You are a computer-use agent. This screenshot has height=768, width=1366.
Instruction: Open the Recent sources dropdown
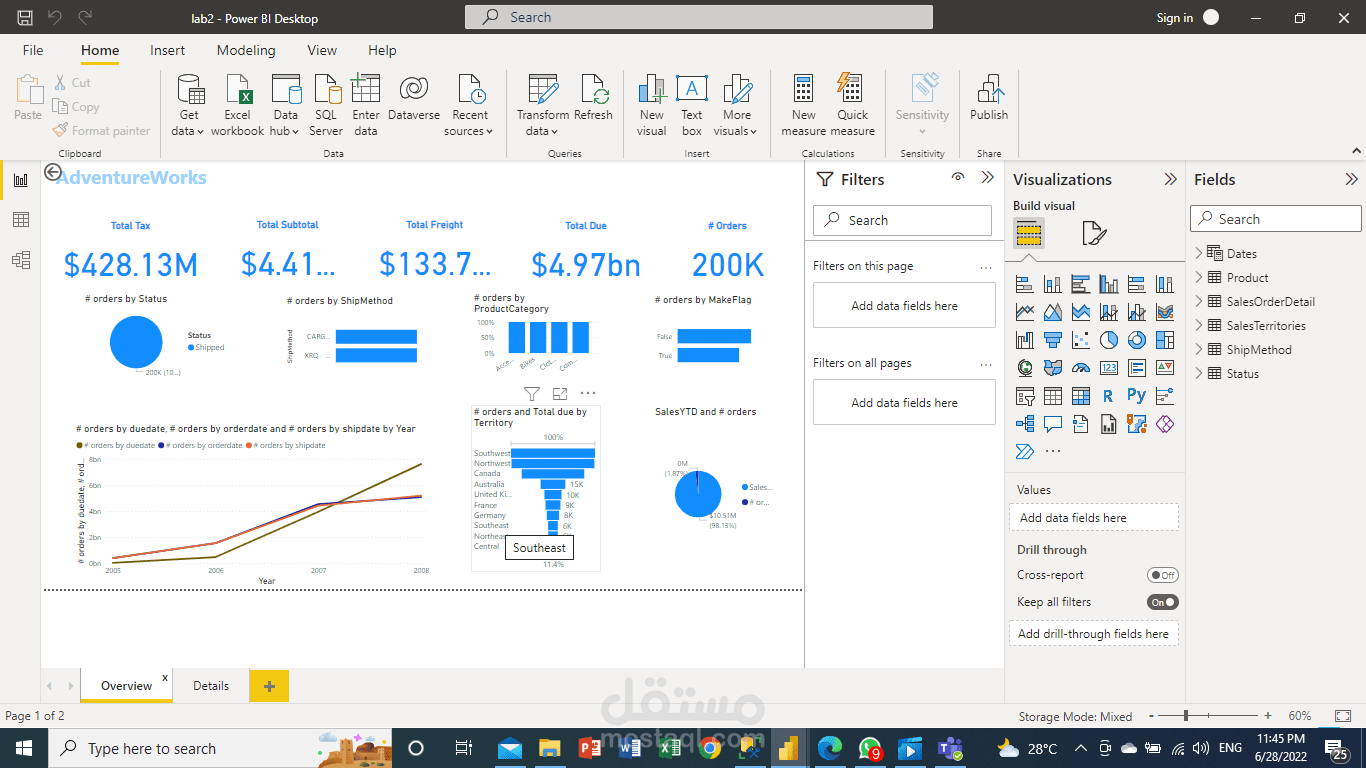(x=470, y=105)
